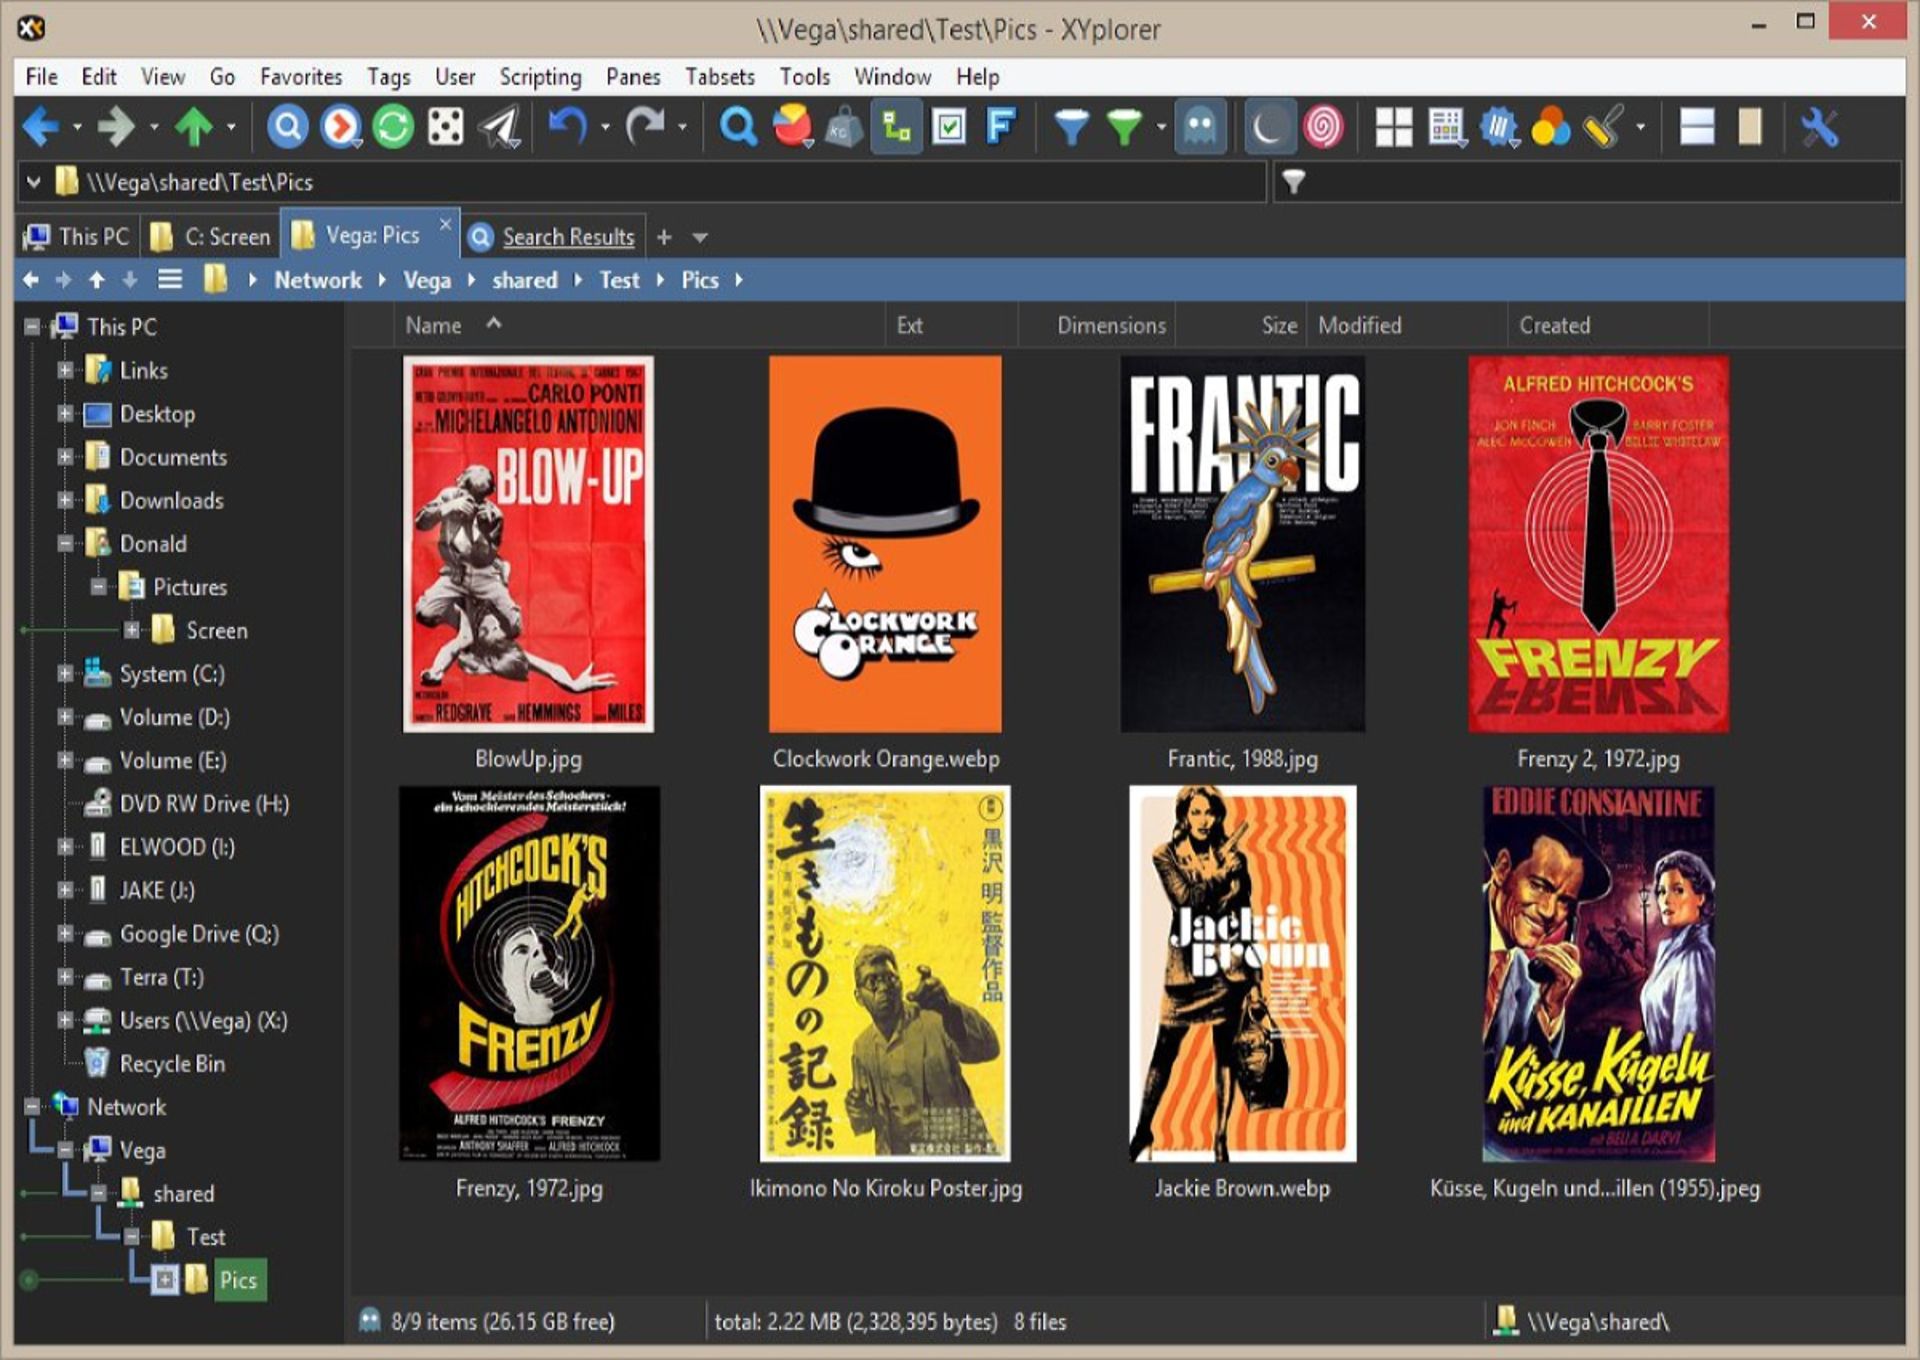Open the green filter dropdown arrow
Viewport: 1920px width, 1360px height.
coord(1161,127)
